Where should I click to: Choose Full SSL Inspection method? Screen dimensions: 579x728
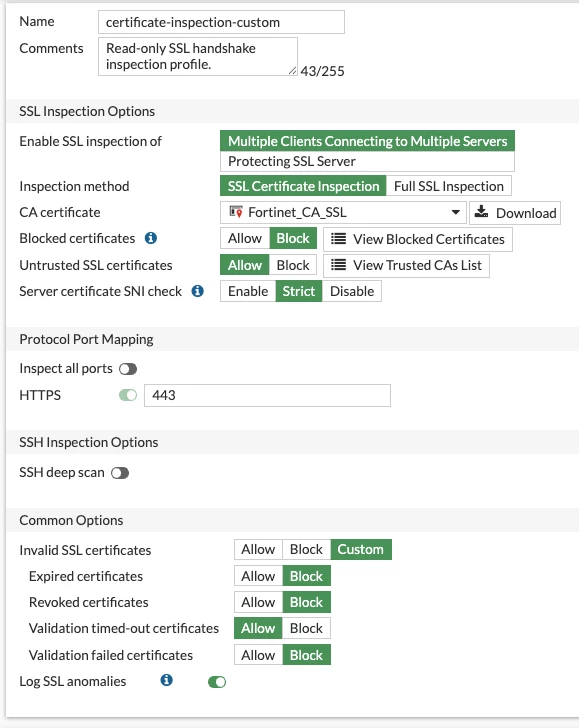pos(449,186)
